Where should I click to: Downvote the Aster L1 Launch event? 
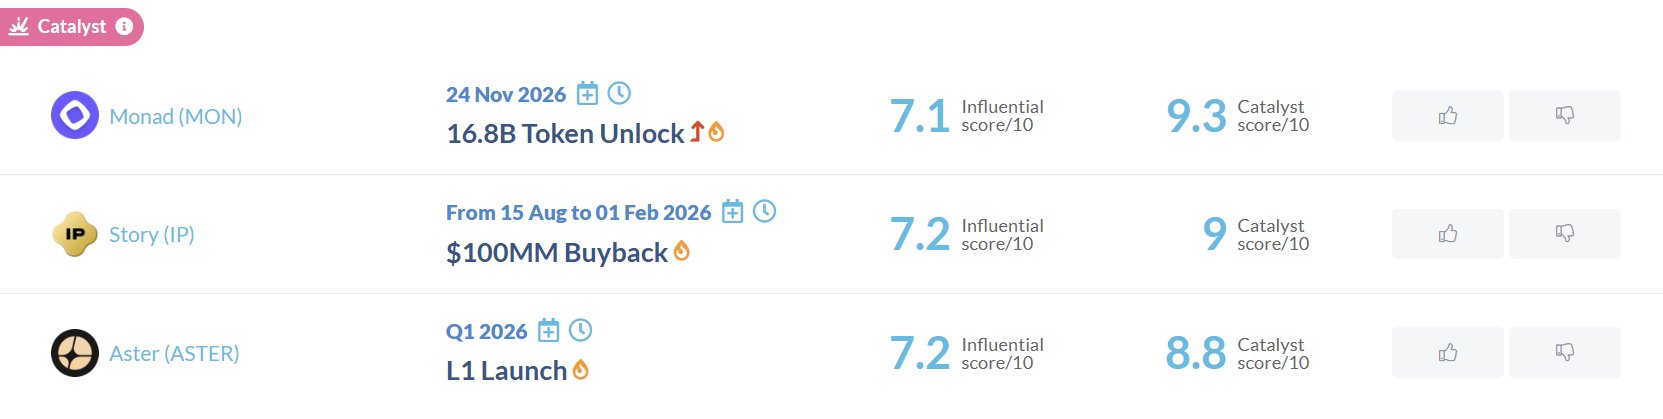(1564, 353)
